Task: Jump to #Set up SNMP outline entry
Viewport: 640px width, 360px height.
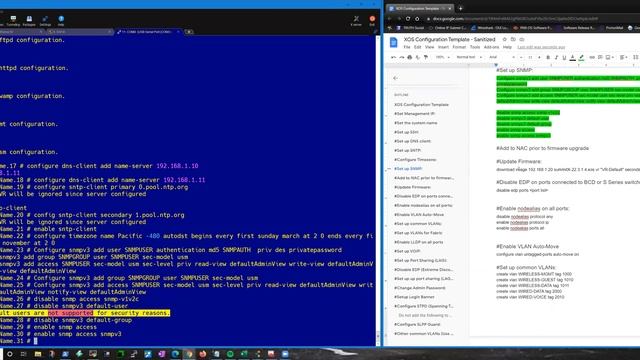Action: (x=408, y=169)
